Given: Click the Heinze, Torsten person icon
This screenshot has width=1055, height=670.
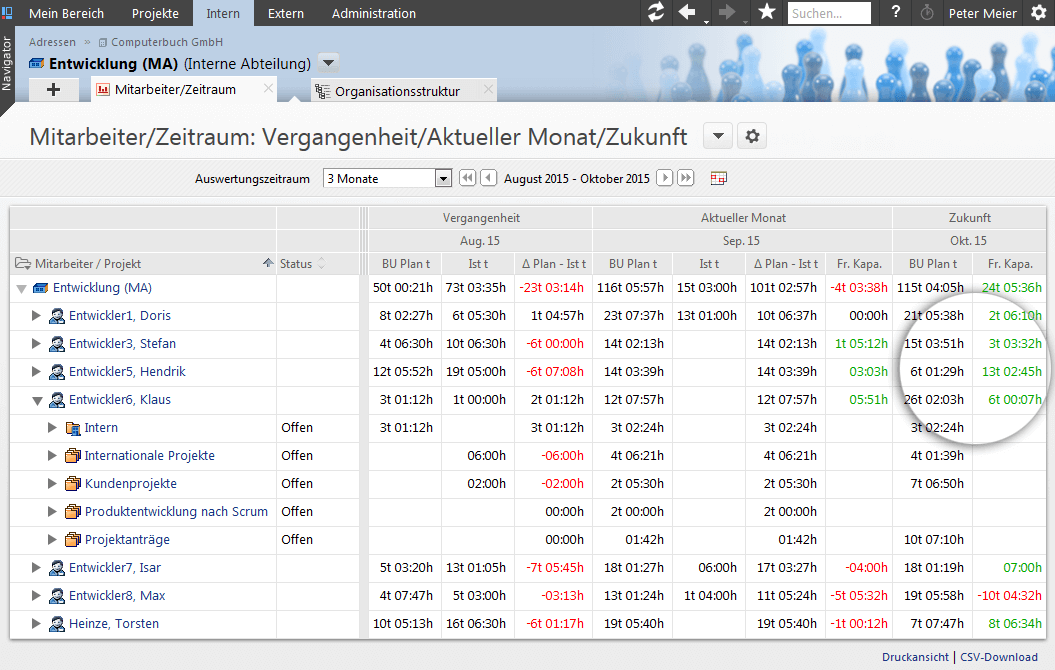Looking at the screenshot, I should (57, 624).
